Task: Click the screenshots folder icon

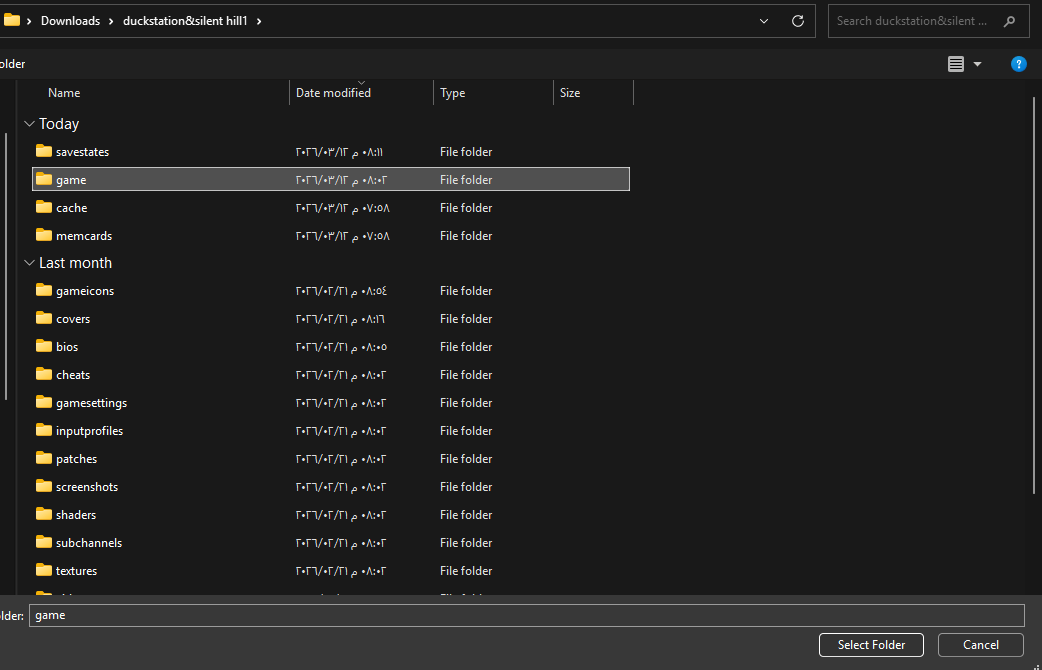Action: coord(44,486)
